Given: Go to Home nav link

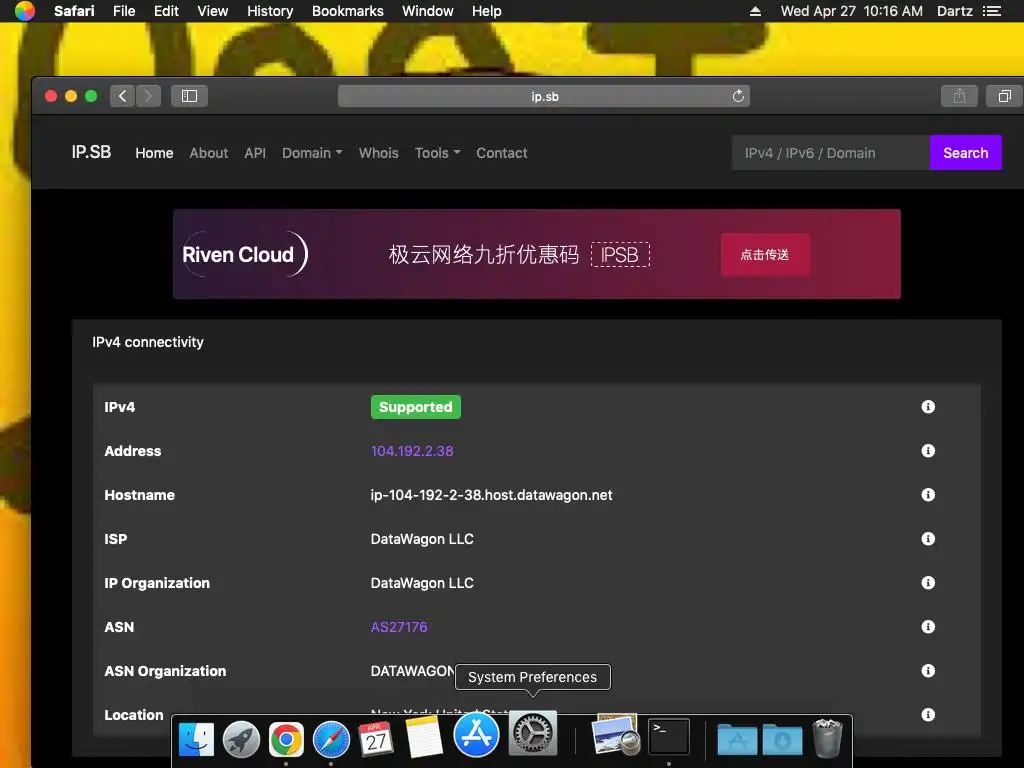Looking at the screenshot, I should [154, 153].
